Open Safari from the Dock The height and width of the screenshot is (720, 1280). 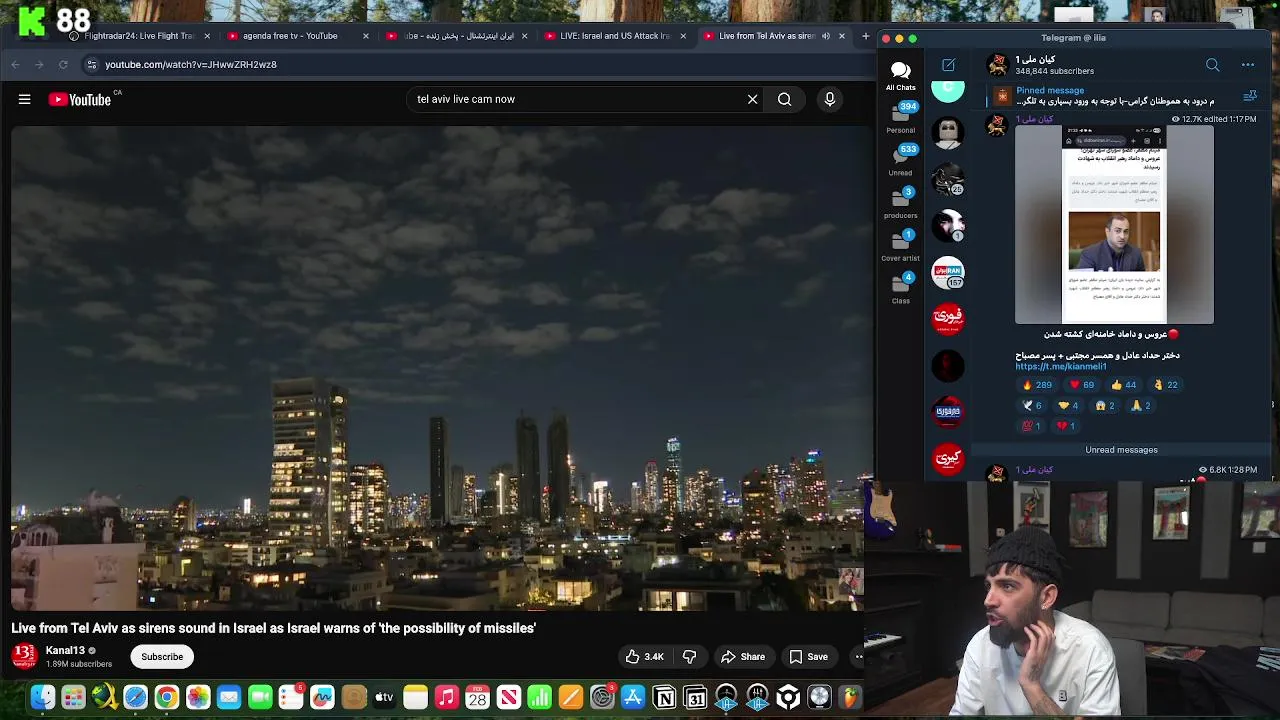click(135, 697)
